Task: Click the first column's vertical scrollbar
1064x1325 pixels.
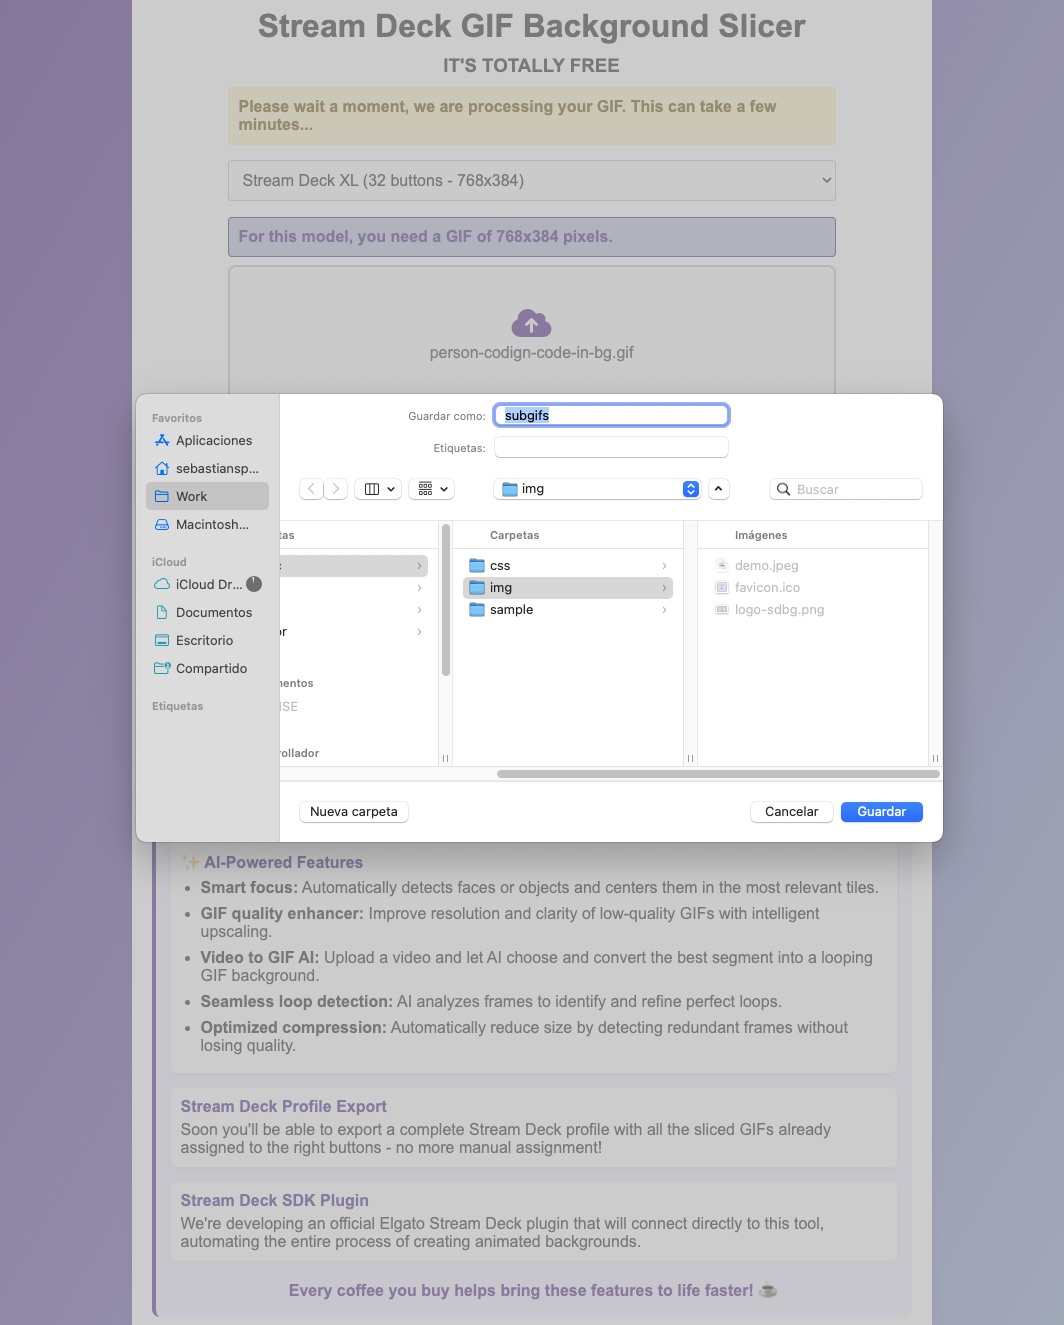Action: coord(446,600)
